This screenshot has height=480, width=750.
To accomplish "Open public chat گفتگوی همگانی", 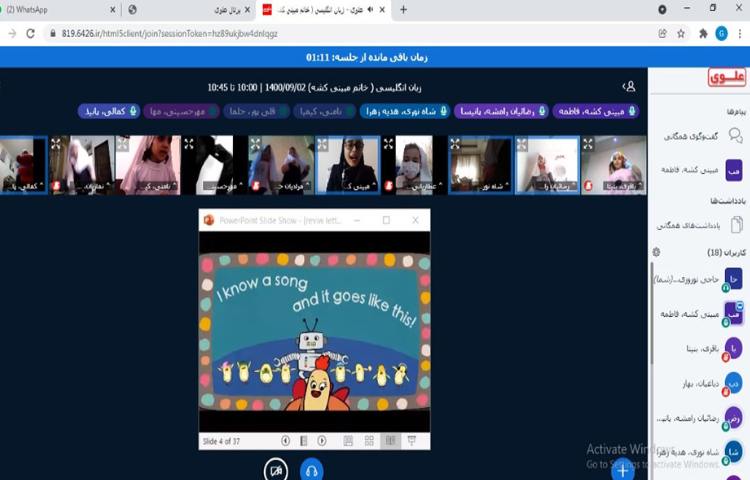I will tap(699, 136).
